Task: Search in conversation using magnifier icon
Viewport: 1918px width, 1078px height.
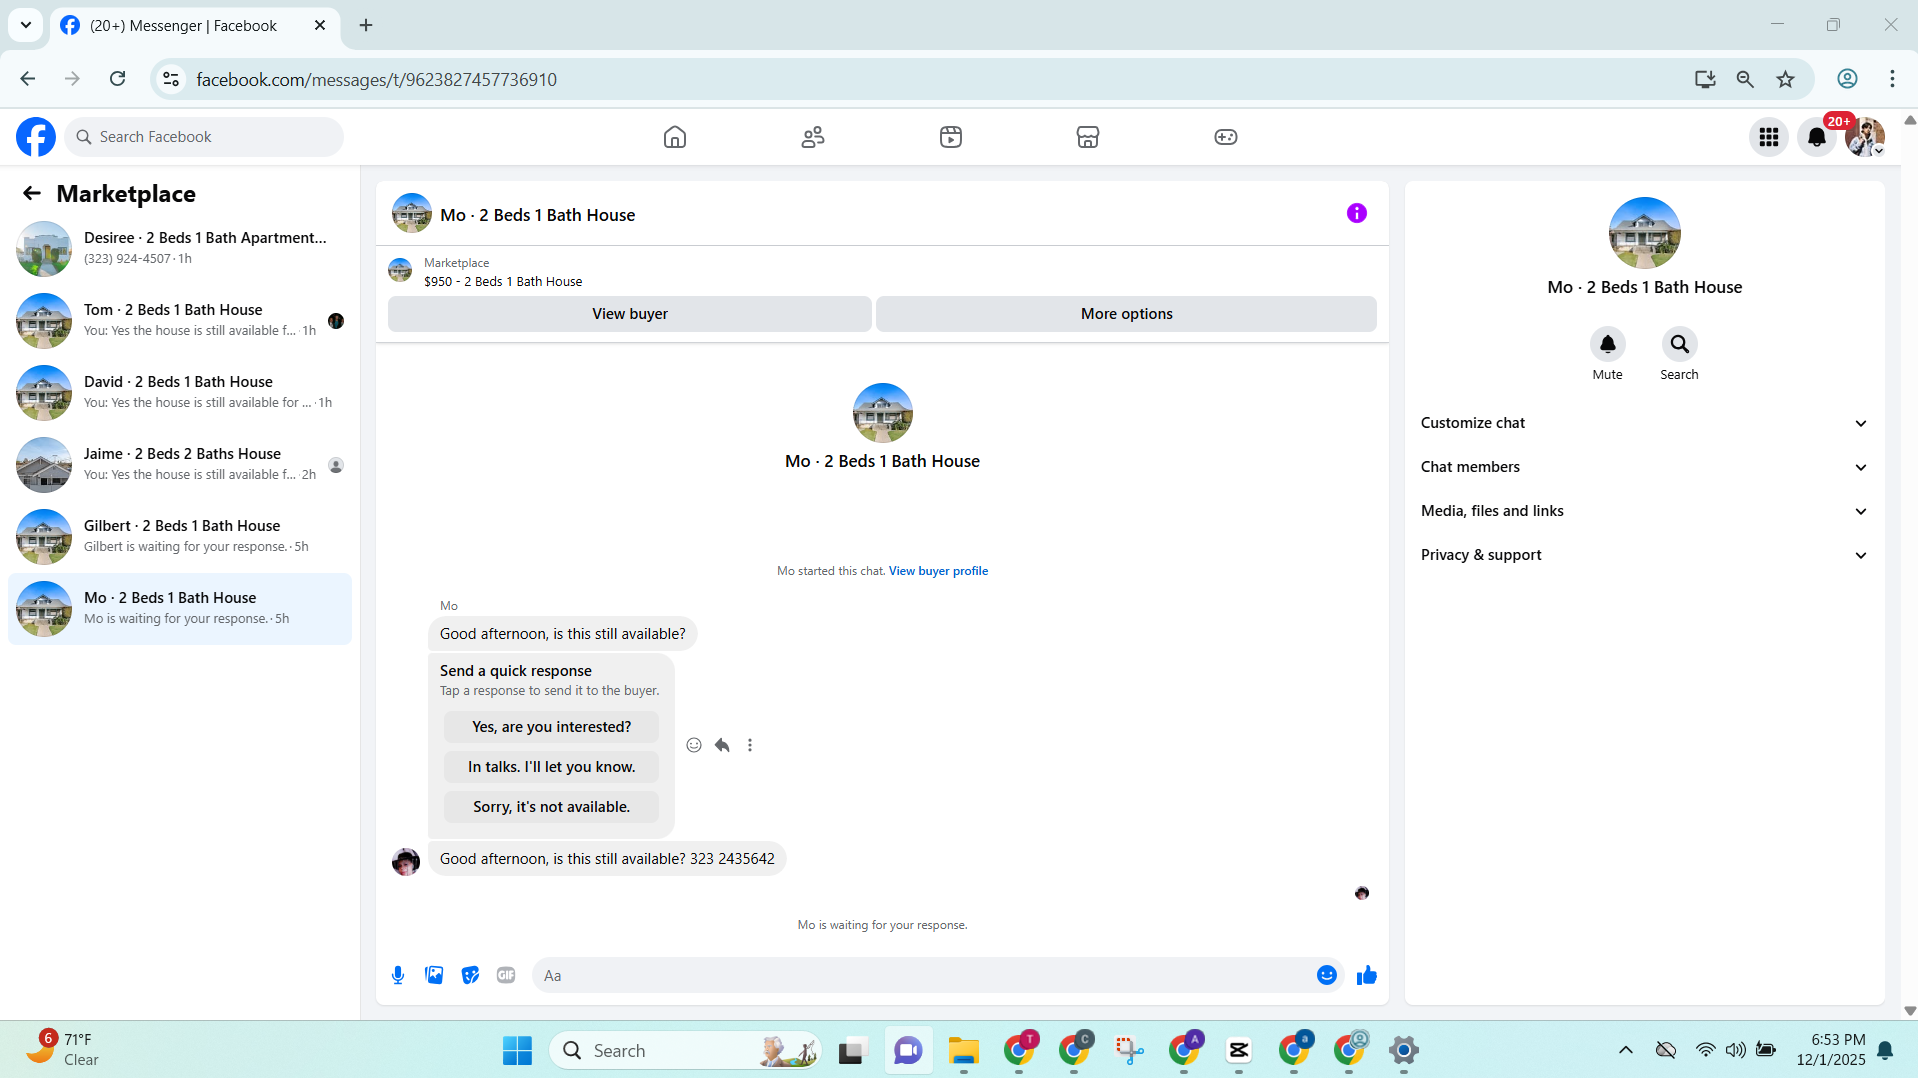Action: [x=1680, y=344]
